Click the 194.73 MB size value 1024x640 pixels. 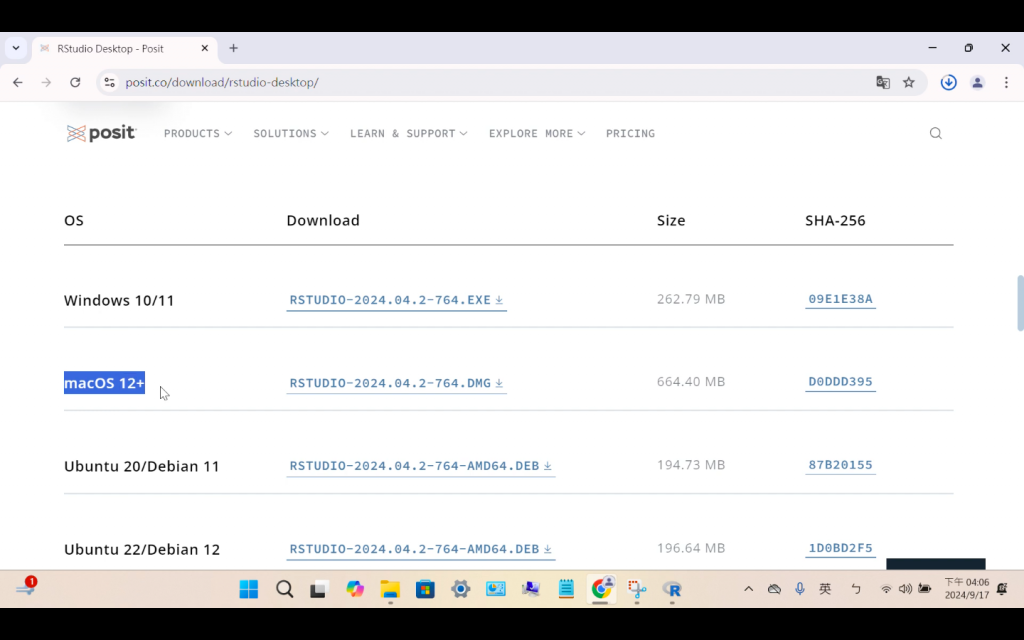coord(691,465)
